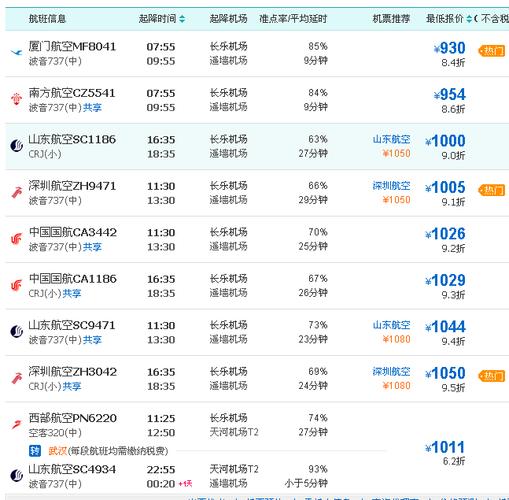509x500 pixels.
Task: Click the 准点率/平均延时 column header
Action: coord(293,19)
